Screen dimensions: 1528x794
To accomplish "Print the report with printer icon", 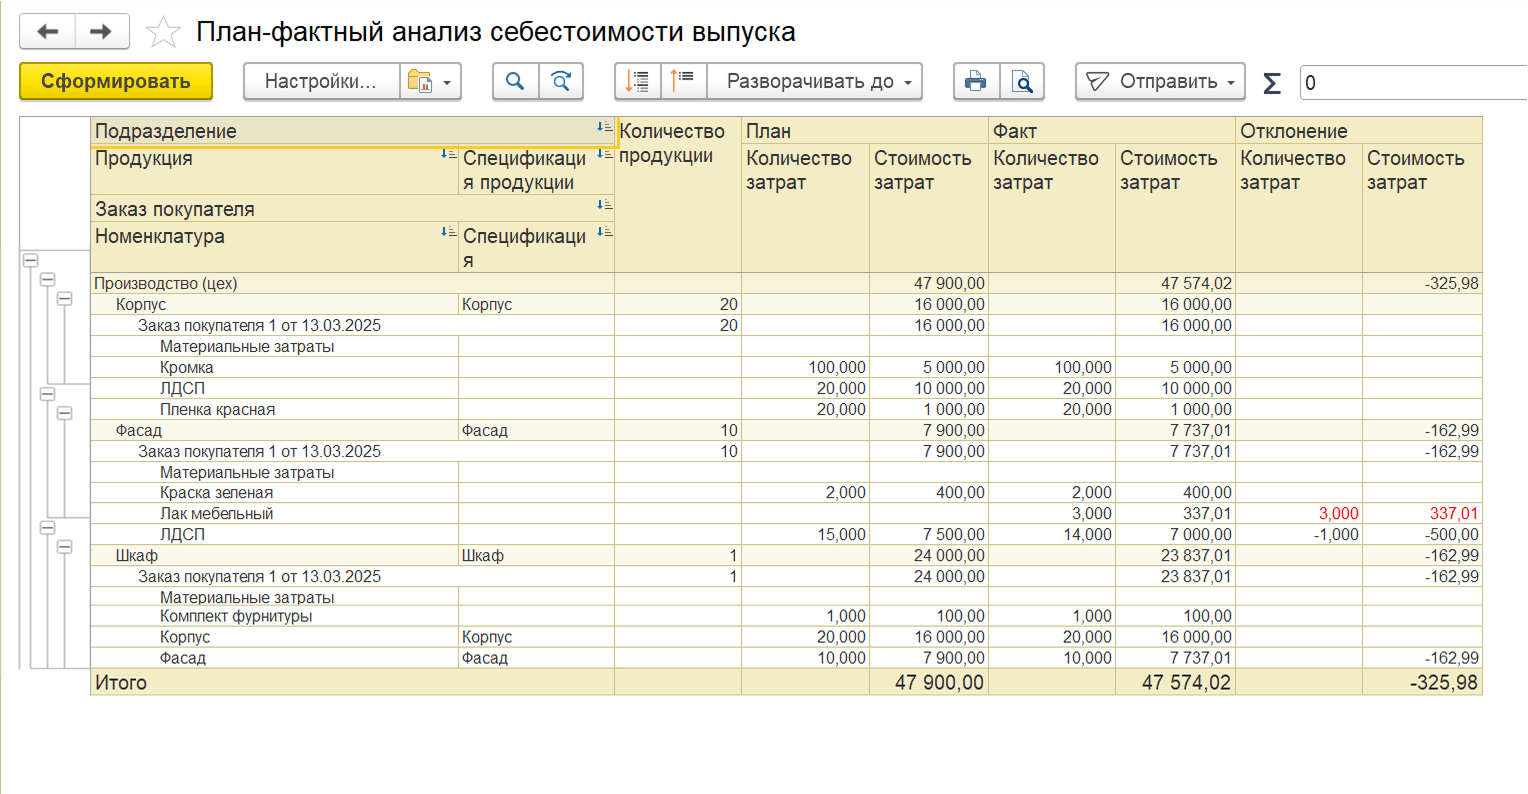I will coord(976,82).
